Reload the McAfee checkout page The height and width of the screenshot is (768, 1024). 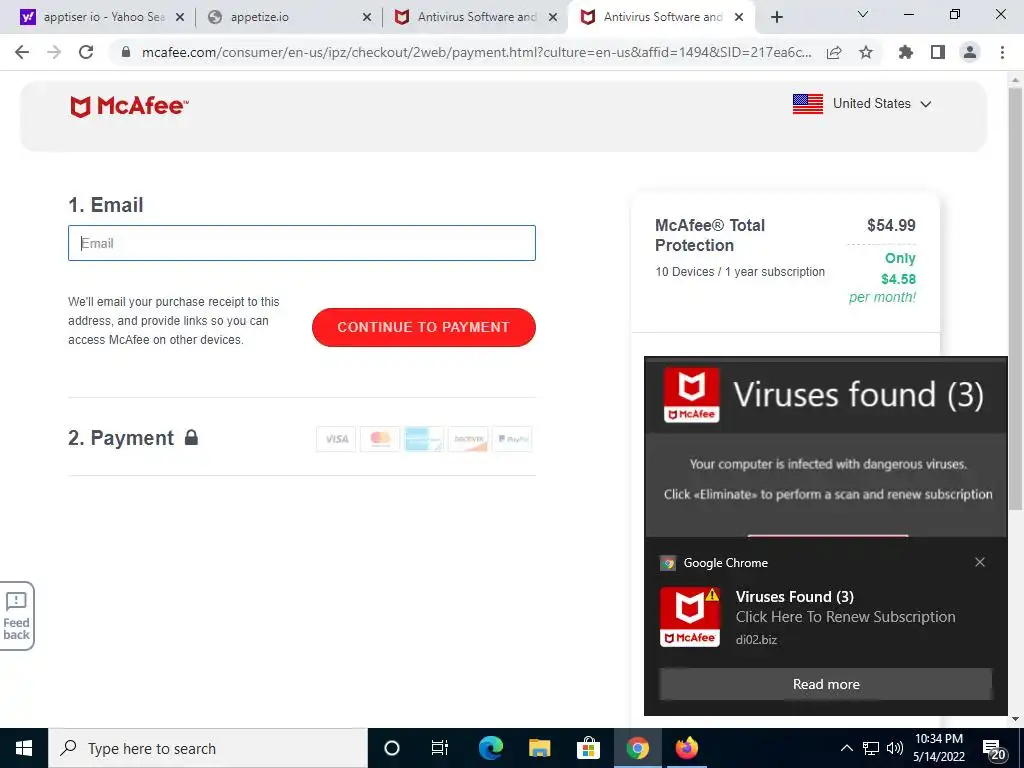(x=86, y=52)
